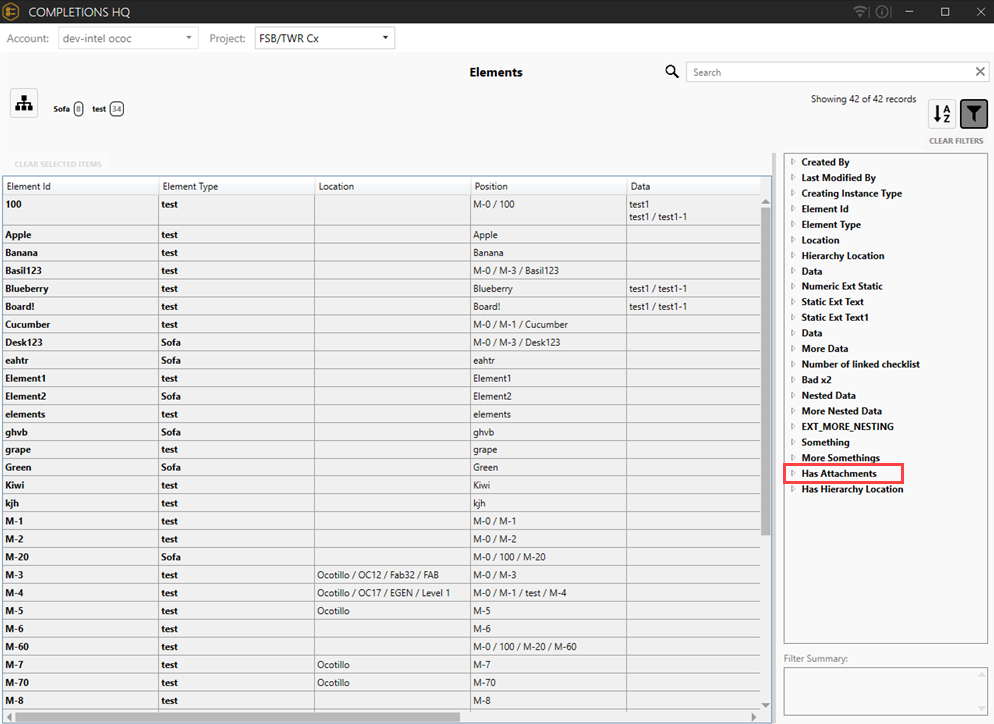Expand the Hierarchy Location filter

(x=793, y=256)
